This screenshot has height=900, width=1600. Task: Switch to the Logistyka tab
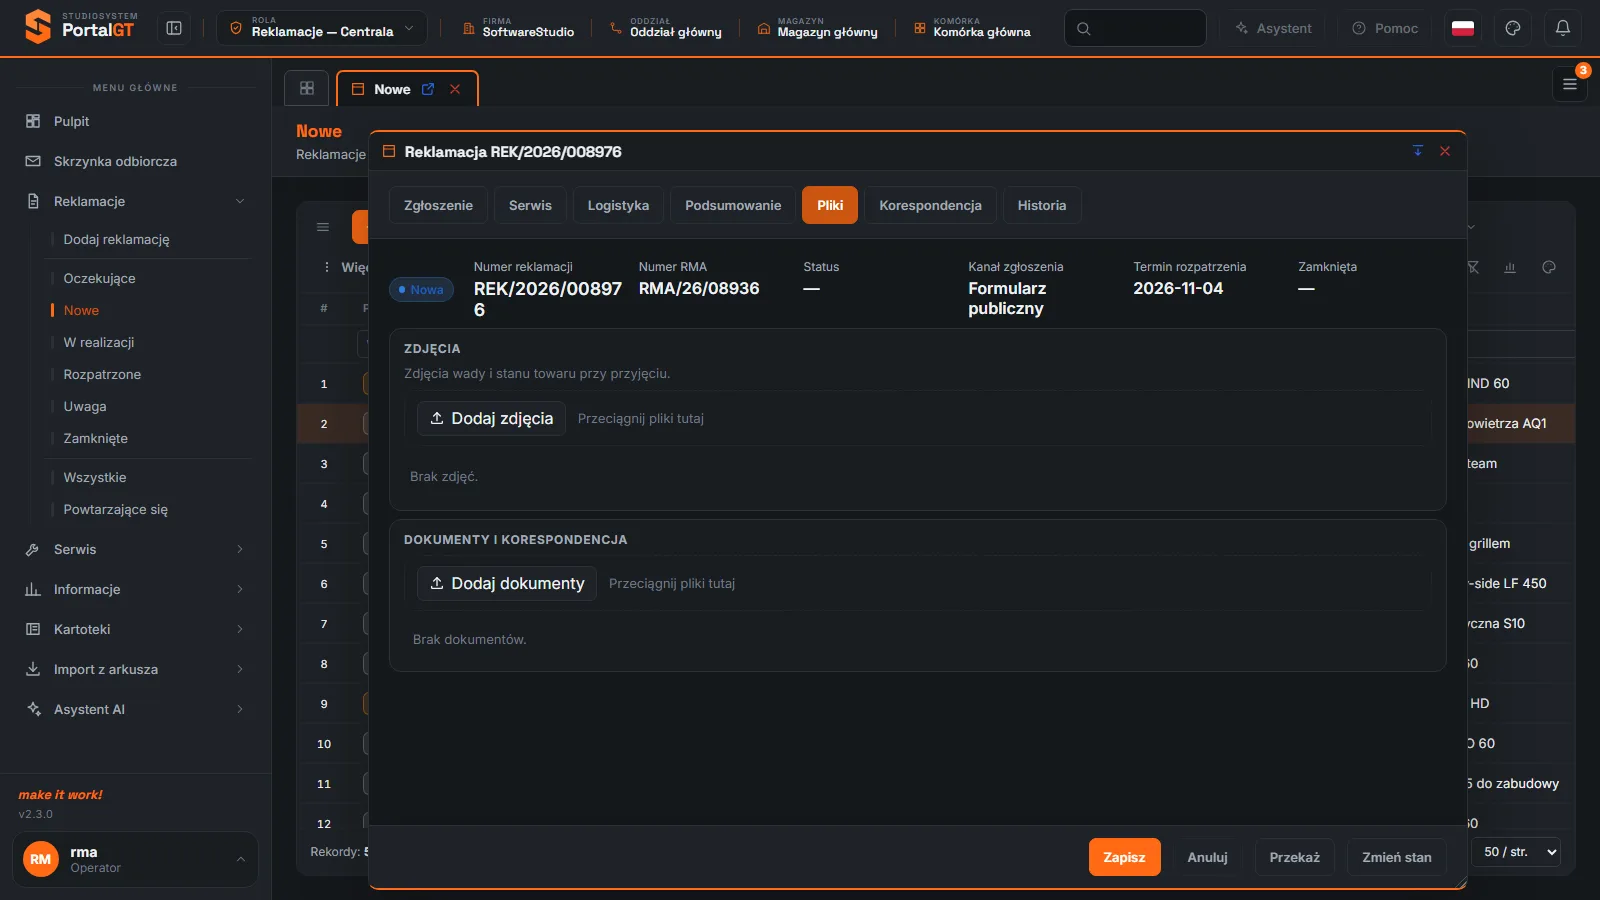coord(618,205)
